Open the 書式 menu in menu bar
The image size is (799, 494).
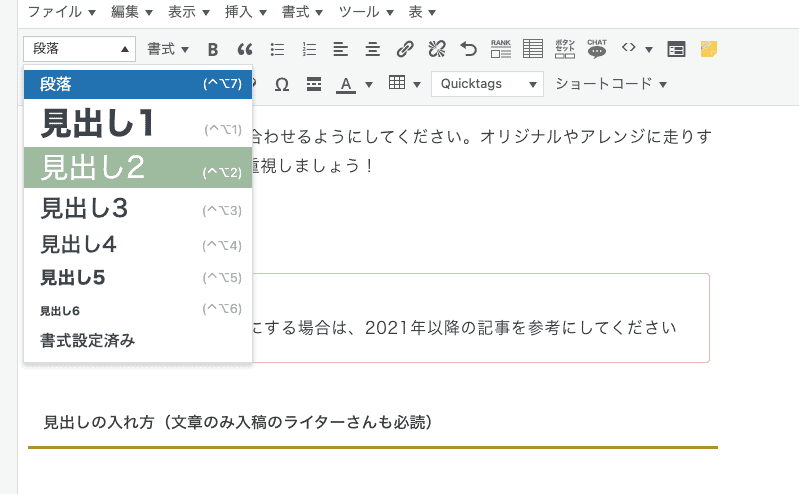click(x=303, y=12)
